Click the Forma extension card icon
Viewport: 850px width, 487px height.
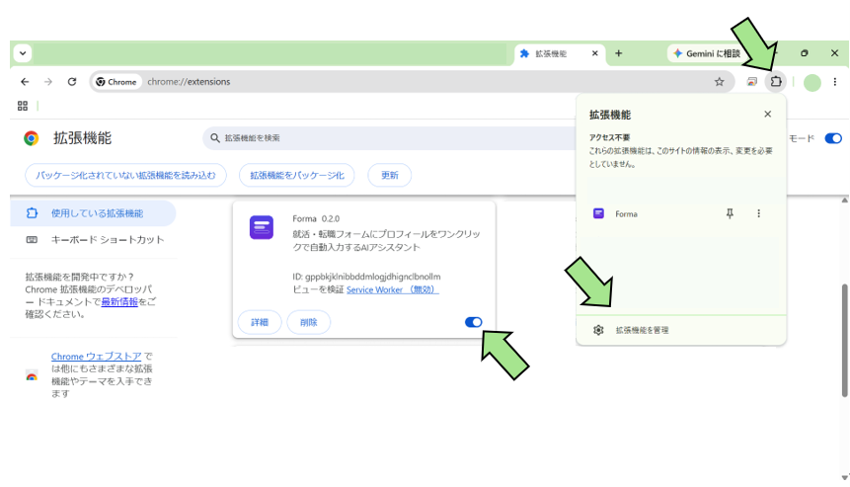coord(261,227)
